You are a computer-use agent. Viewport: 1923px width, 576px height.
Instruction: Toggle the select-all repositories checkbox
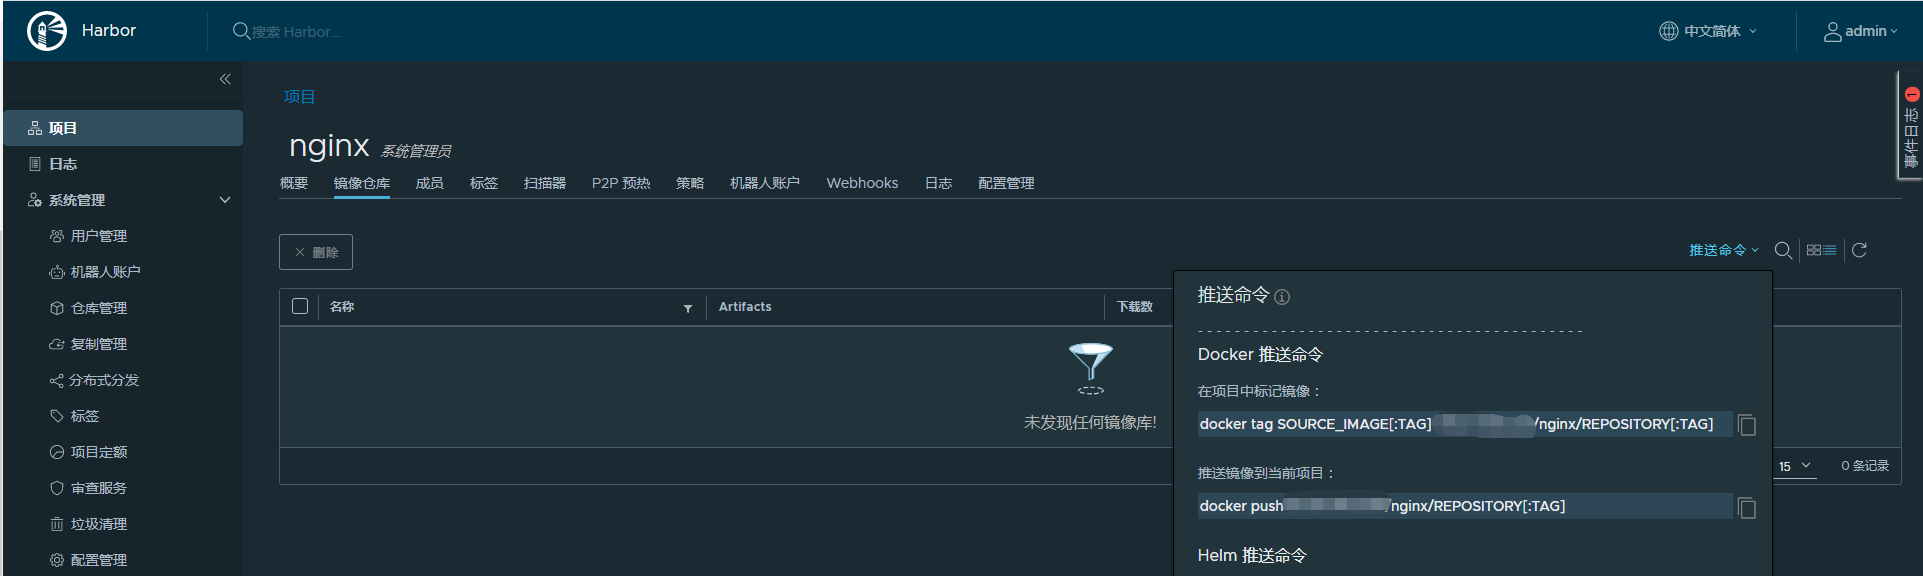(300, 306)
